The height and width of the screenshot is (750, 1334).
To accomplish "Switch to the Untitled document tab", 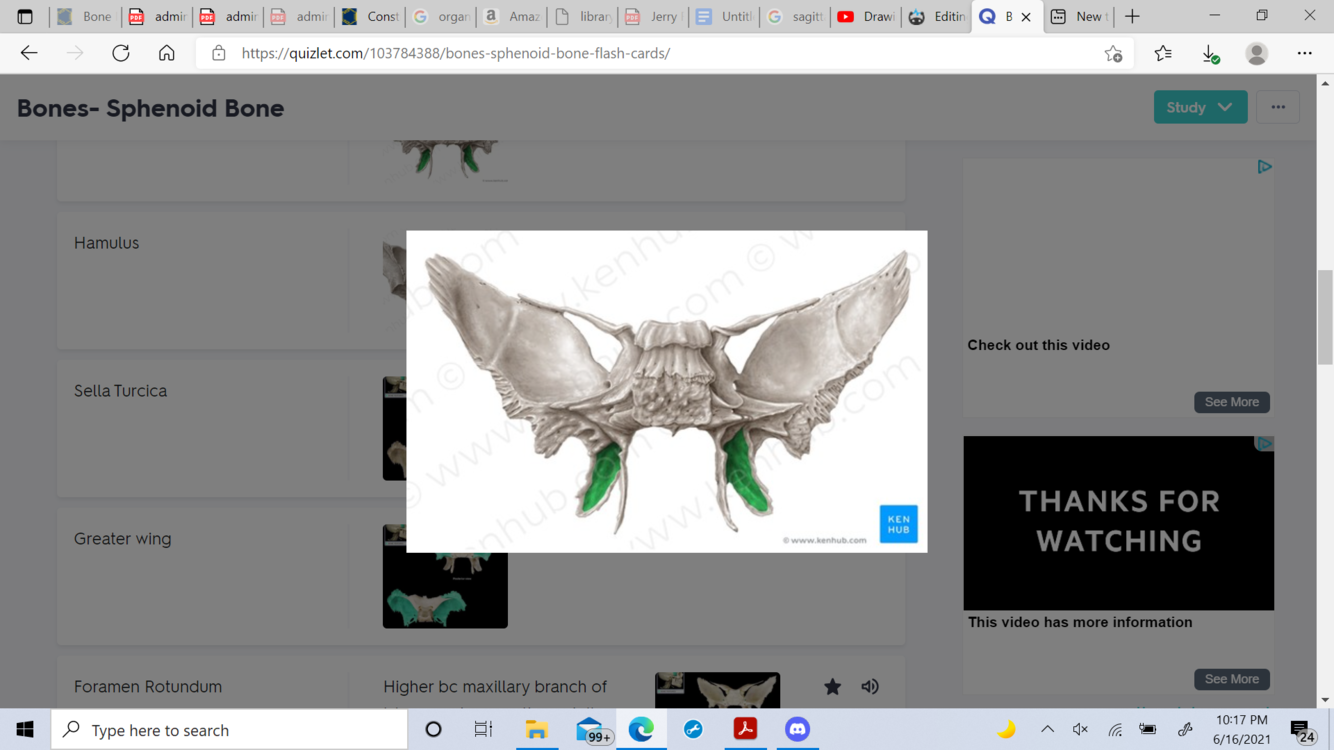I will coord(725,17).
